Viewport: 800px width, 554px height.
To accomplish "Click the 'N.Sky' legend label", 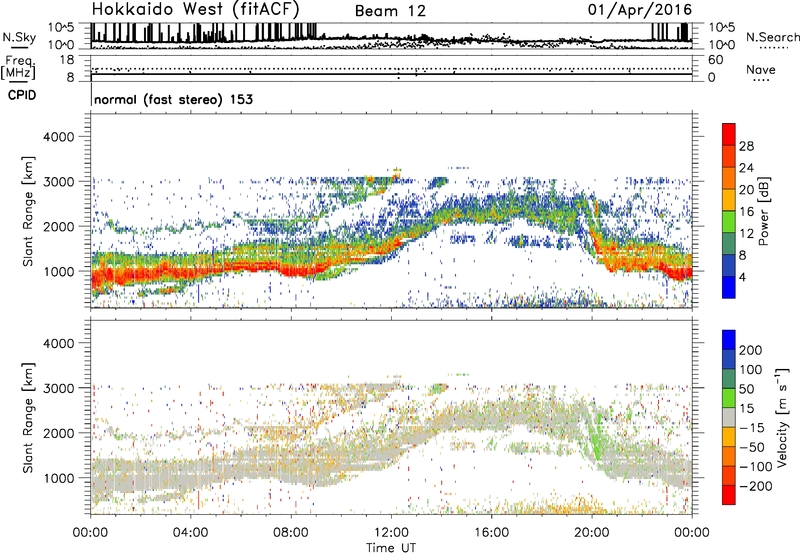I will coord(19,38).
